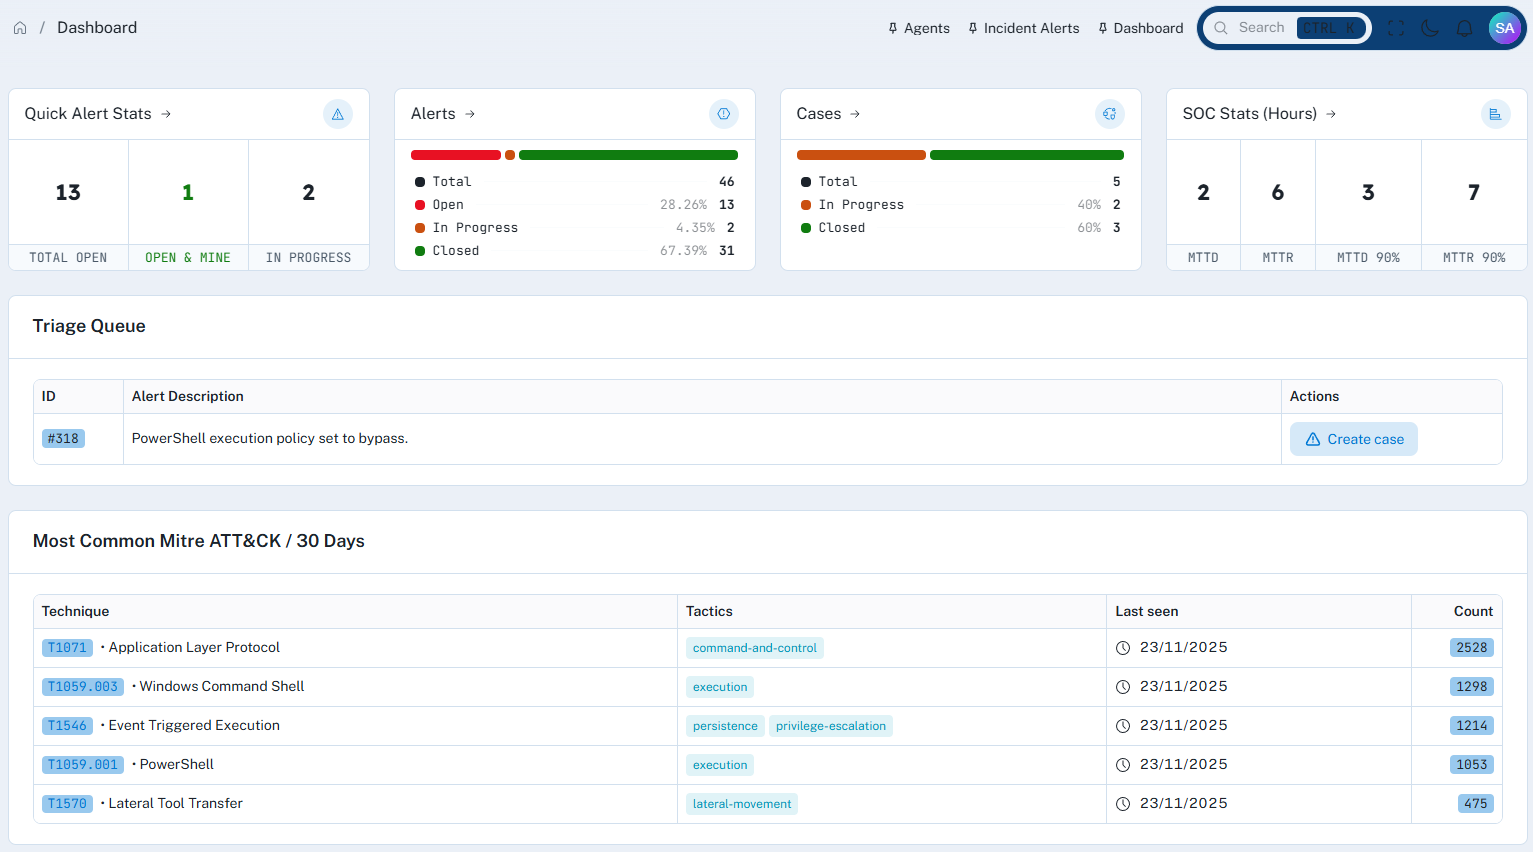
Task: Open Incident Alerts from top navigation
Action: [x=1031, y=28]
